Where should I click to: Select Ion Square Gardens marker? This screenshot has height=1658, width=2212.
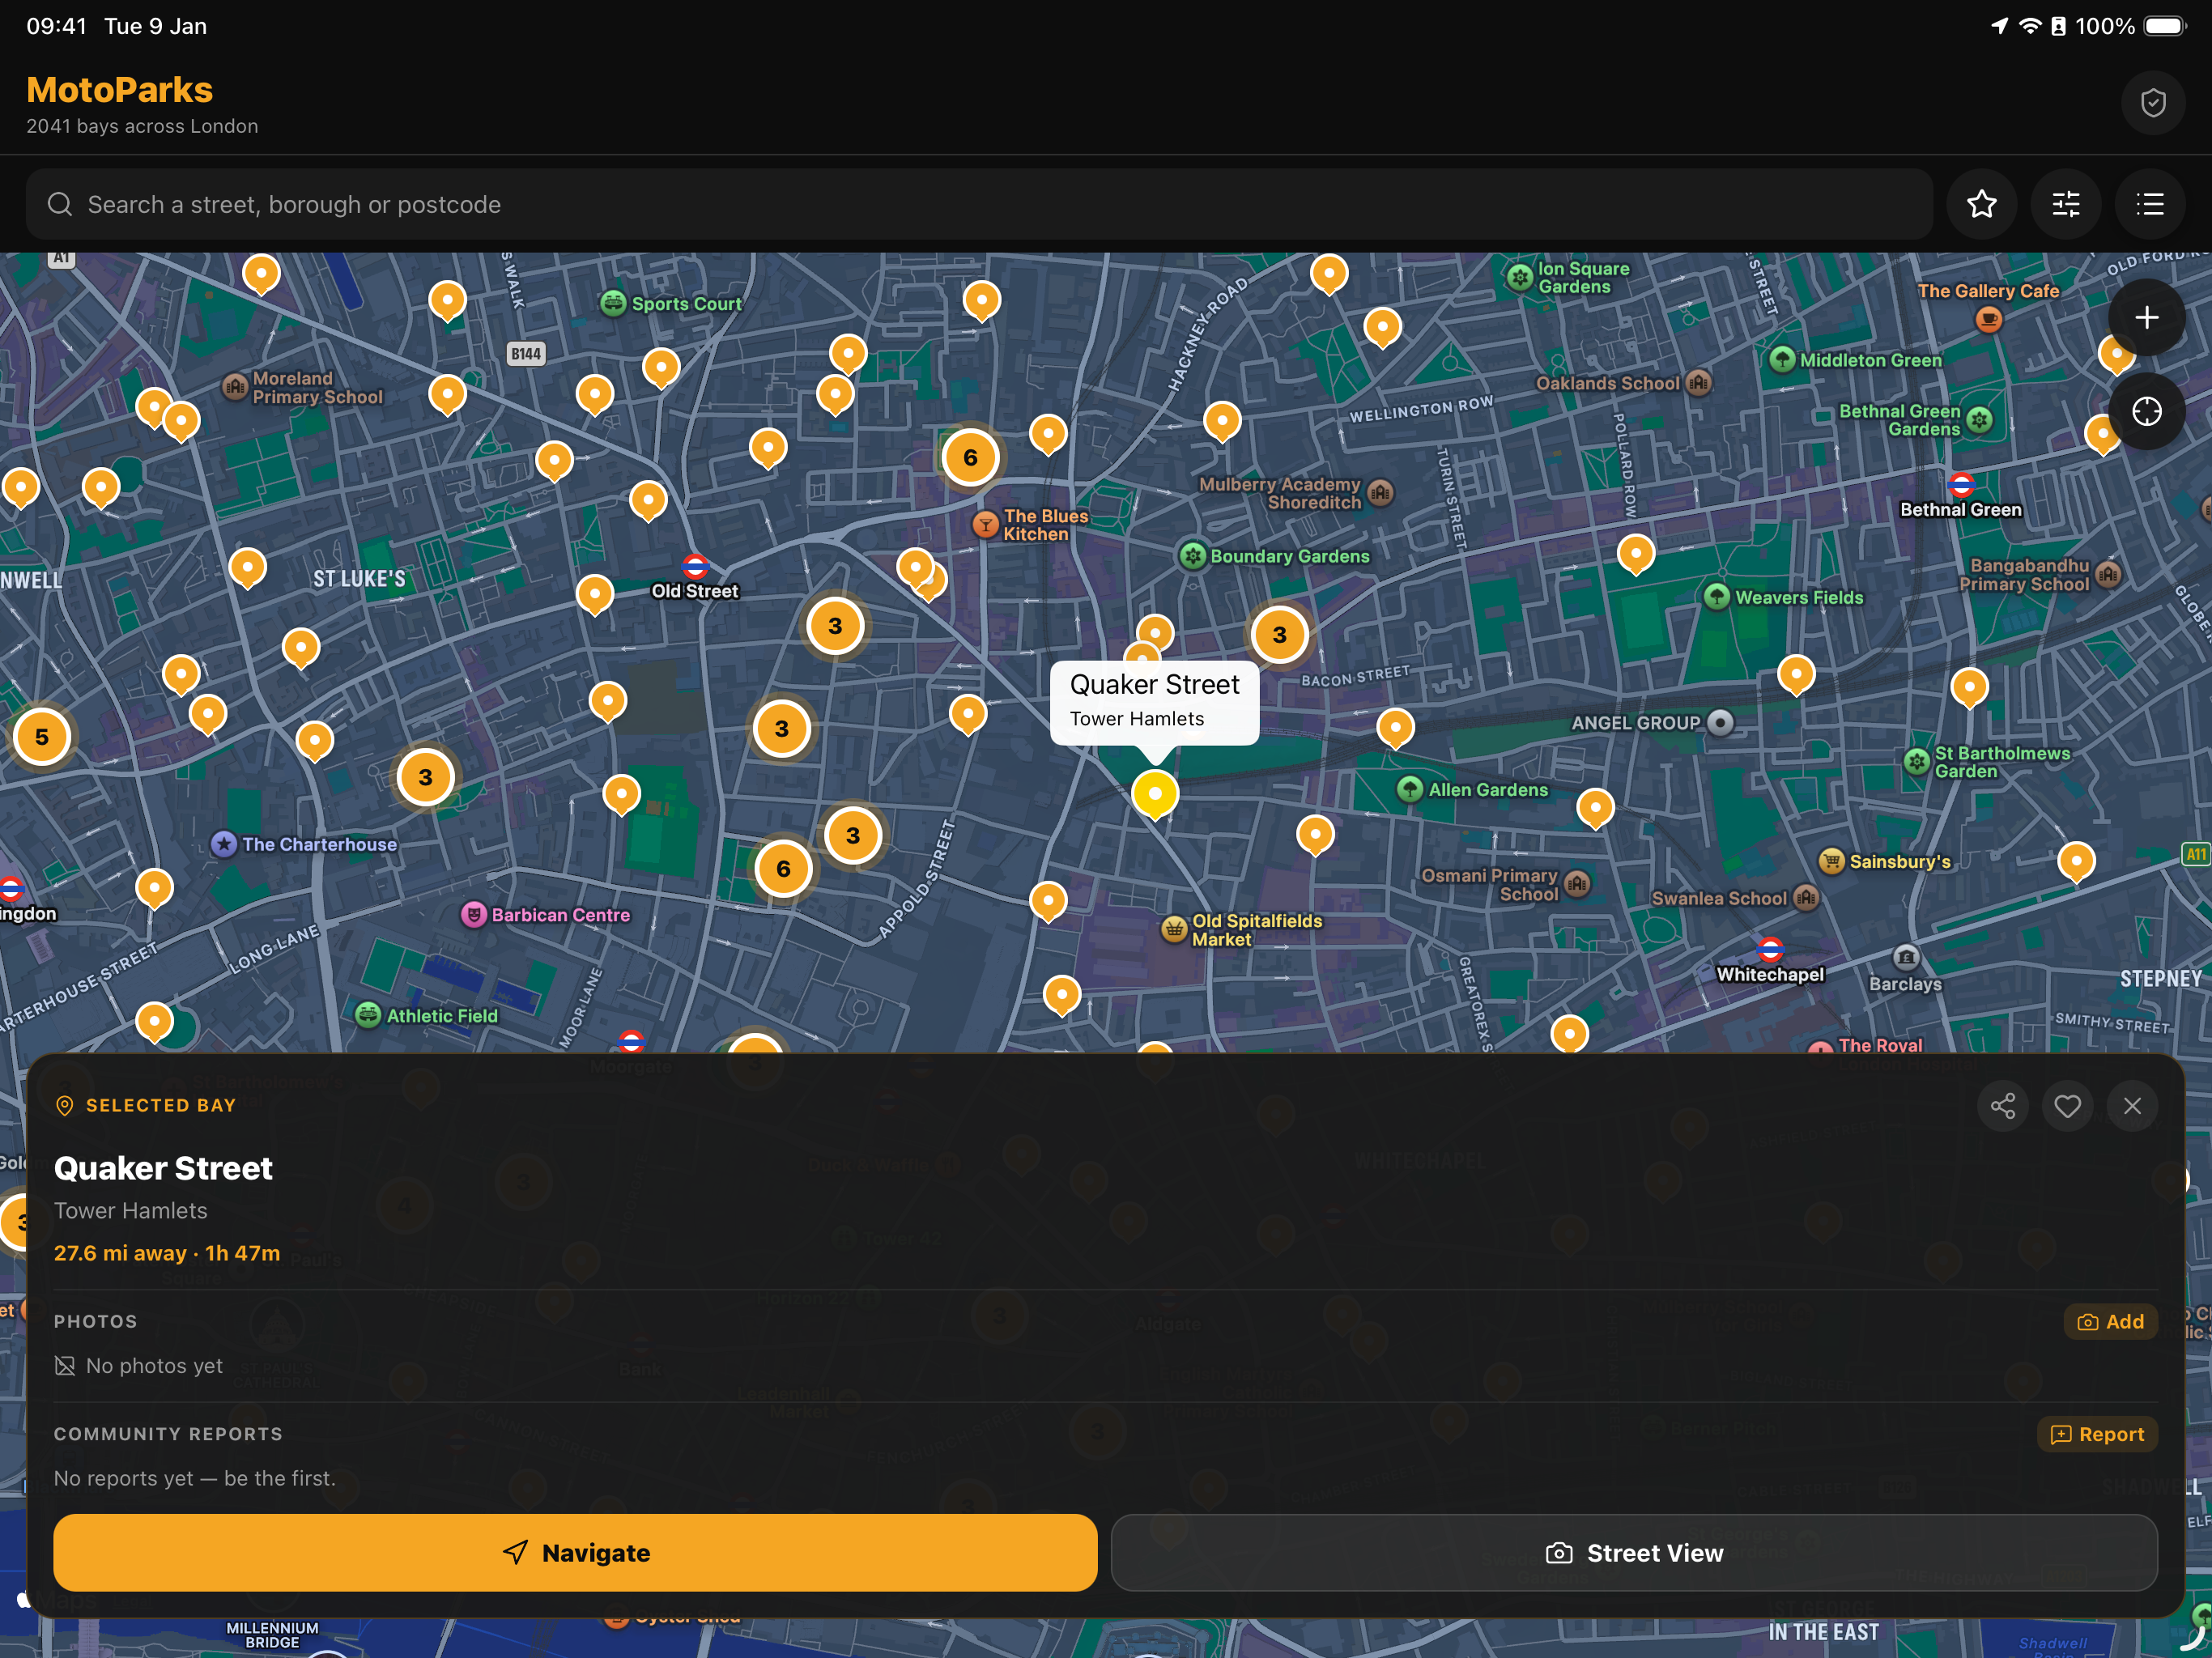pyautogui.click(x=1520, y=277)
